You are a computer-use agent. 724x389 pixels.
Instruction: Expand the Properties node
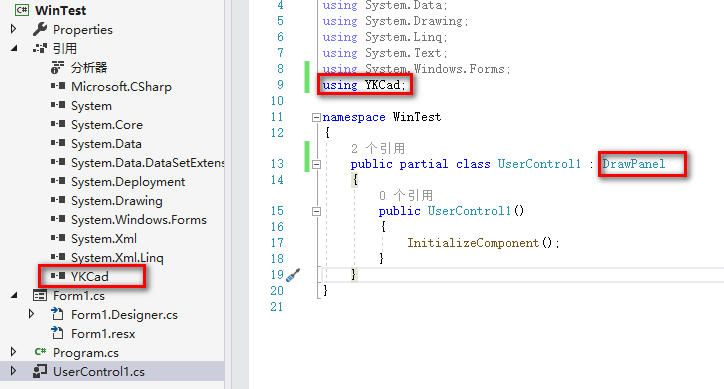coord(13,29)
